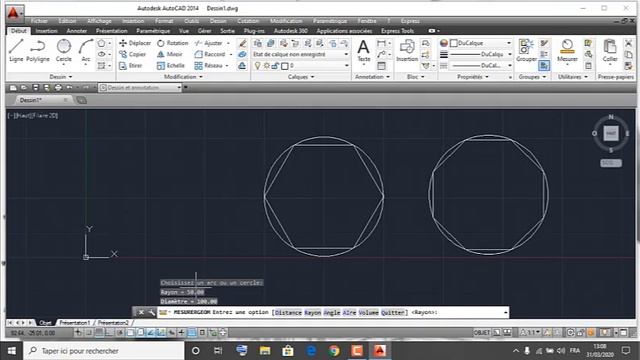
Task: Open the DuCalque color dropdown
Action: 480,43
